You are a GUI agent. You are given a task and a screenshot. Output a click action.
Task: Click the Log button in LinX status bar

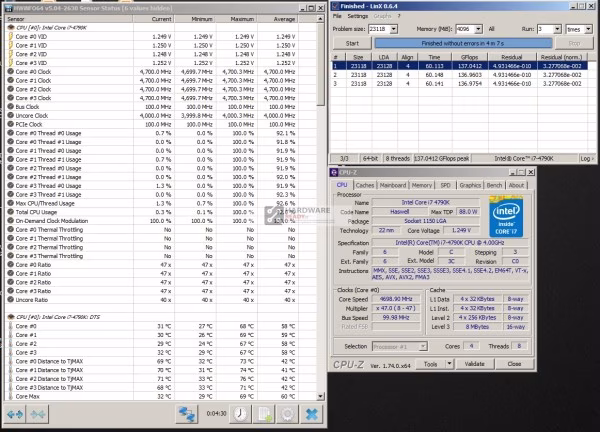pyautogui.click(x=586, y=158)
